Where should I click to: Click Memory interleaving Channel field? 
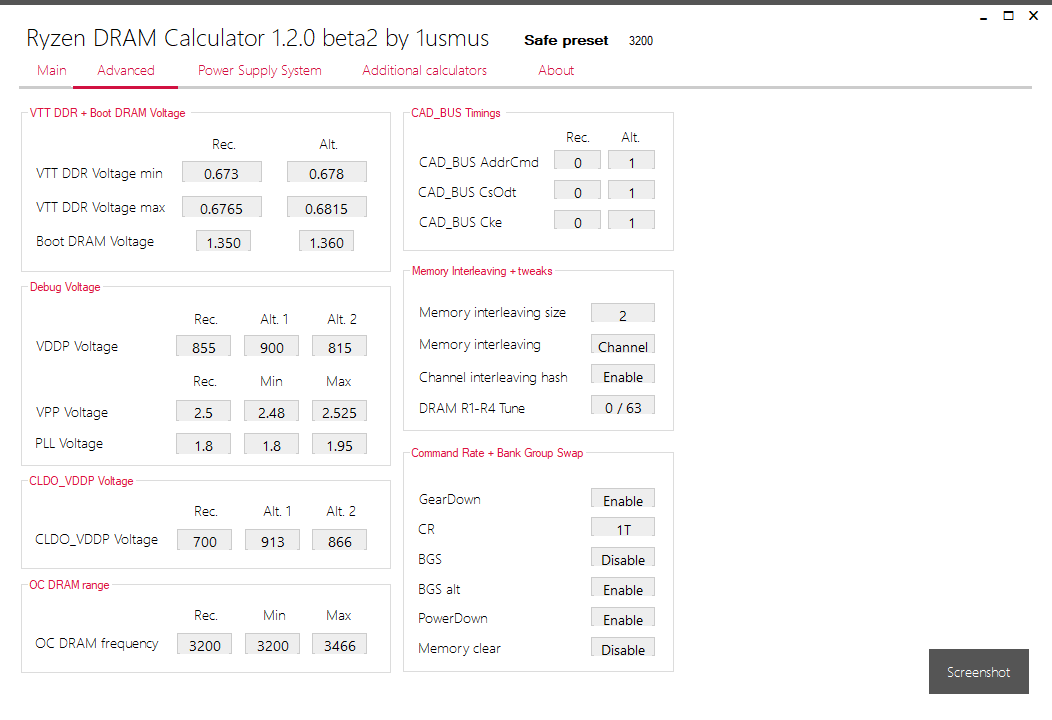[623, 346]
